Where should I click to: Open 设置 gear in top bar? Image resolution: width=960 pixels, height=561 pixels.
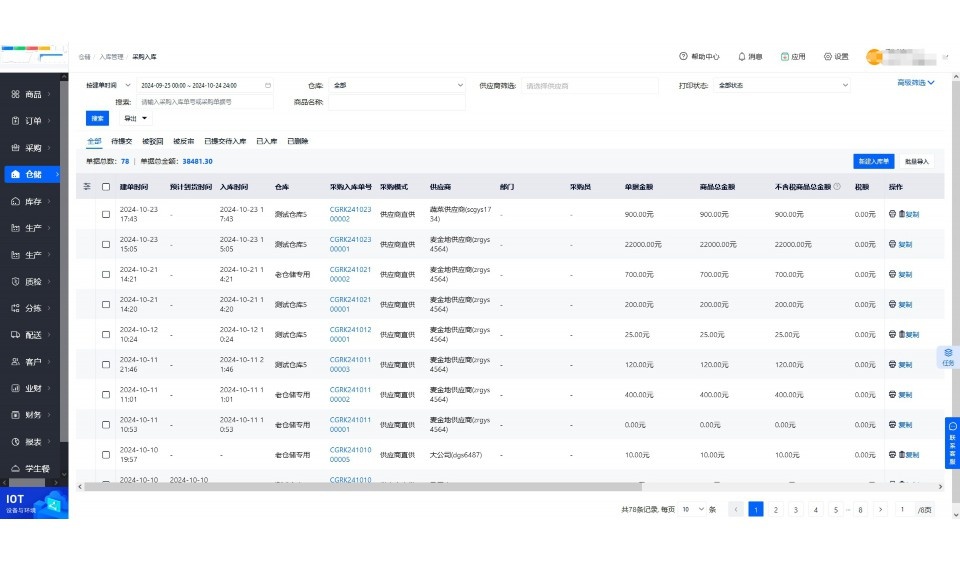point(827,57)
